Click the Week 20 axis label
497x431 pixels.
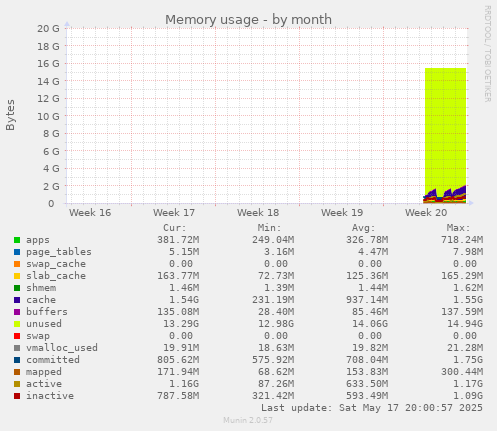(x=426, y=213)
